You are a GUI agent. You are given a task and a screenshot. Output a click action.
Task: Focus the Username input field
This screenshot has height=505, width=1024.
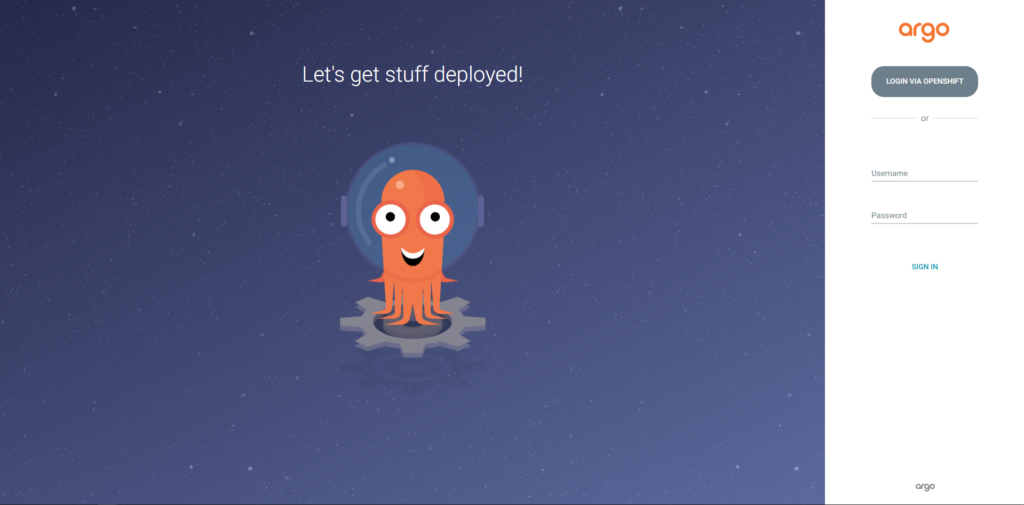coord(924,174)
